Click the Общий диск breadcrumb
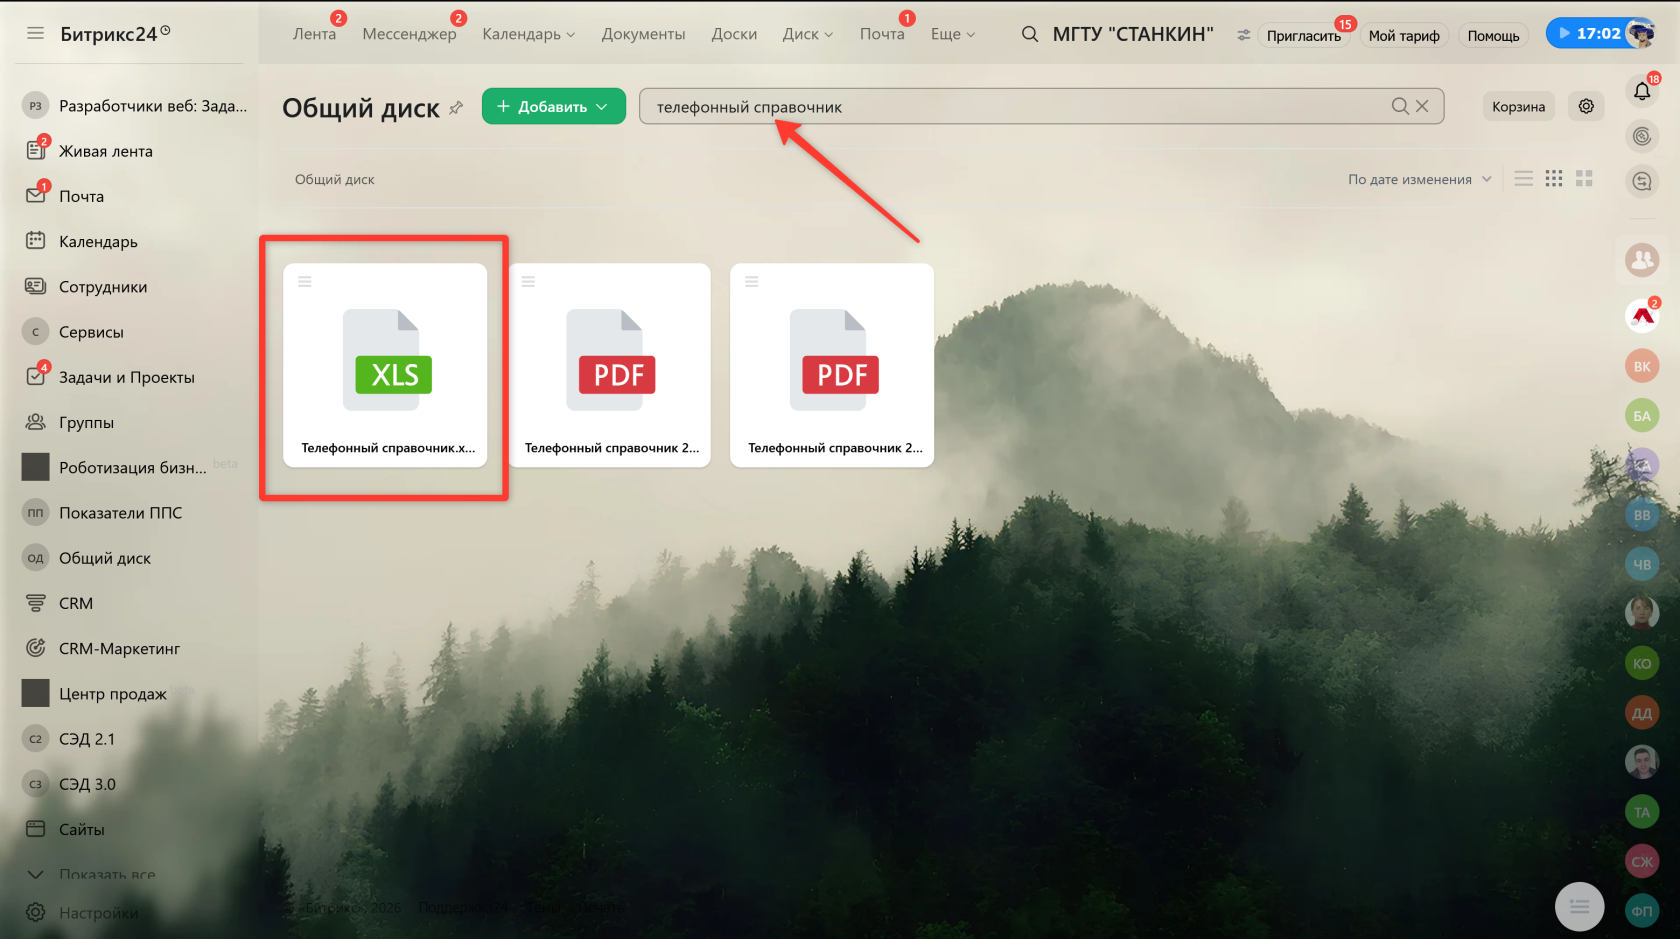 (334, 179)
